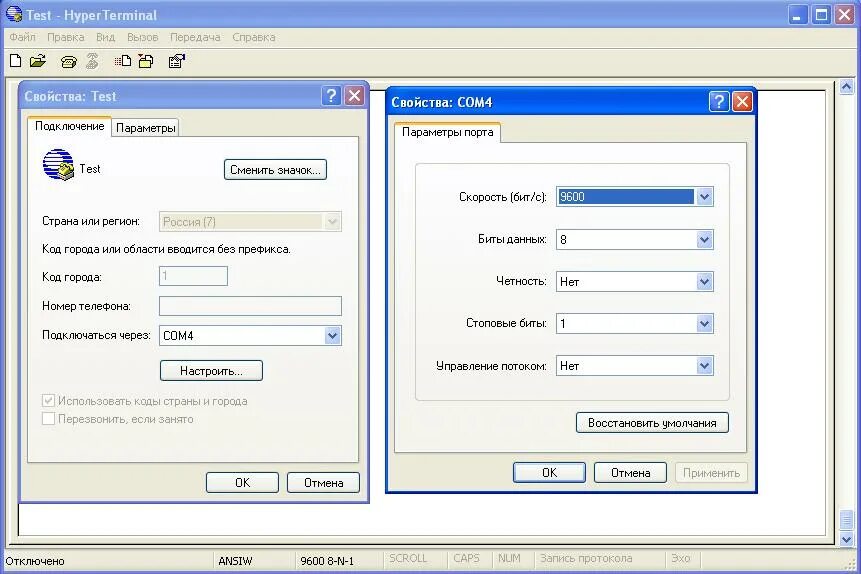The height and width of the screenshot is (574, 861).
Task: Open the Правка menu
Action: coord(66,37)
